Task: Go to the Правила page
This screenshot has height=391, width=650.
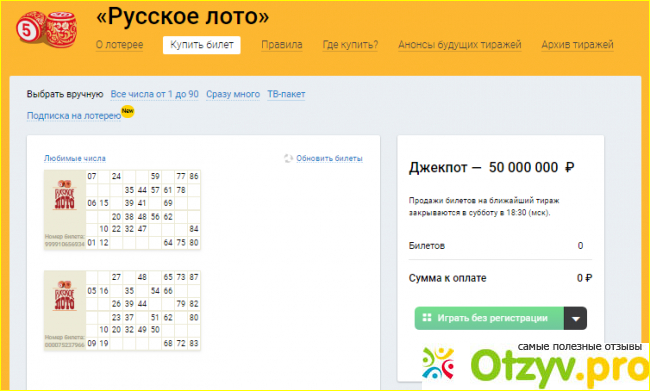Action: pyautogui.click(x=281, y=45)
